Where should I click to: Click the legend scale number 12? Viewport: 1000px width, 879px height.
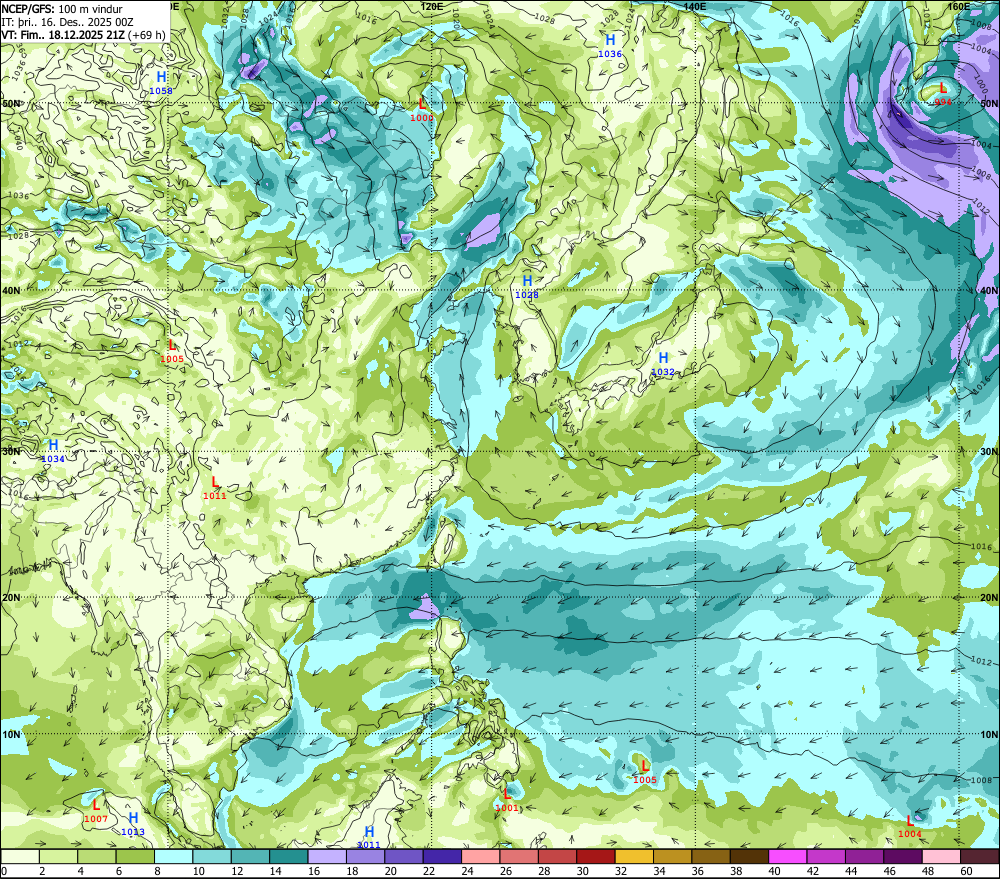point(237,871)
